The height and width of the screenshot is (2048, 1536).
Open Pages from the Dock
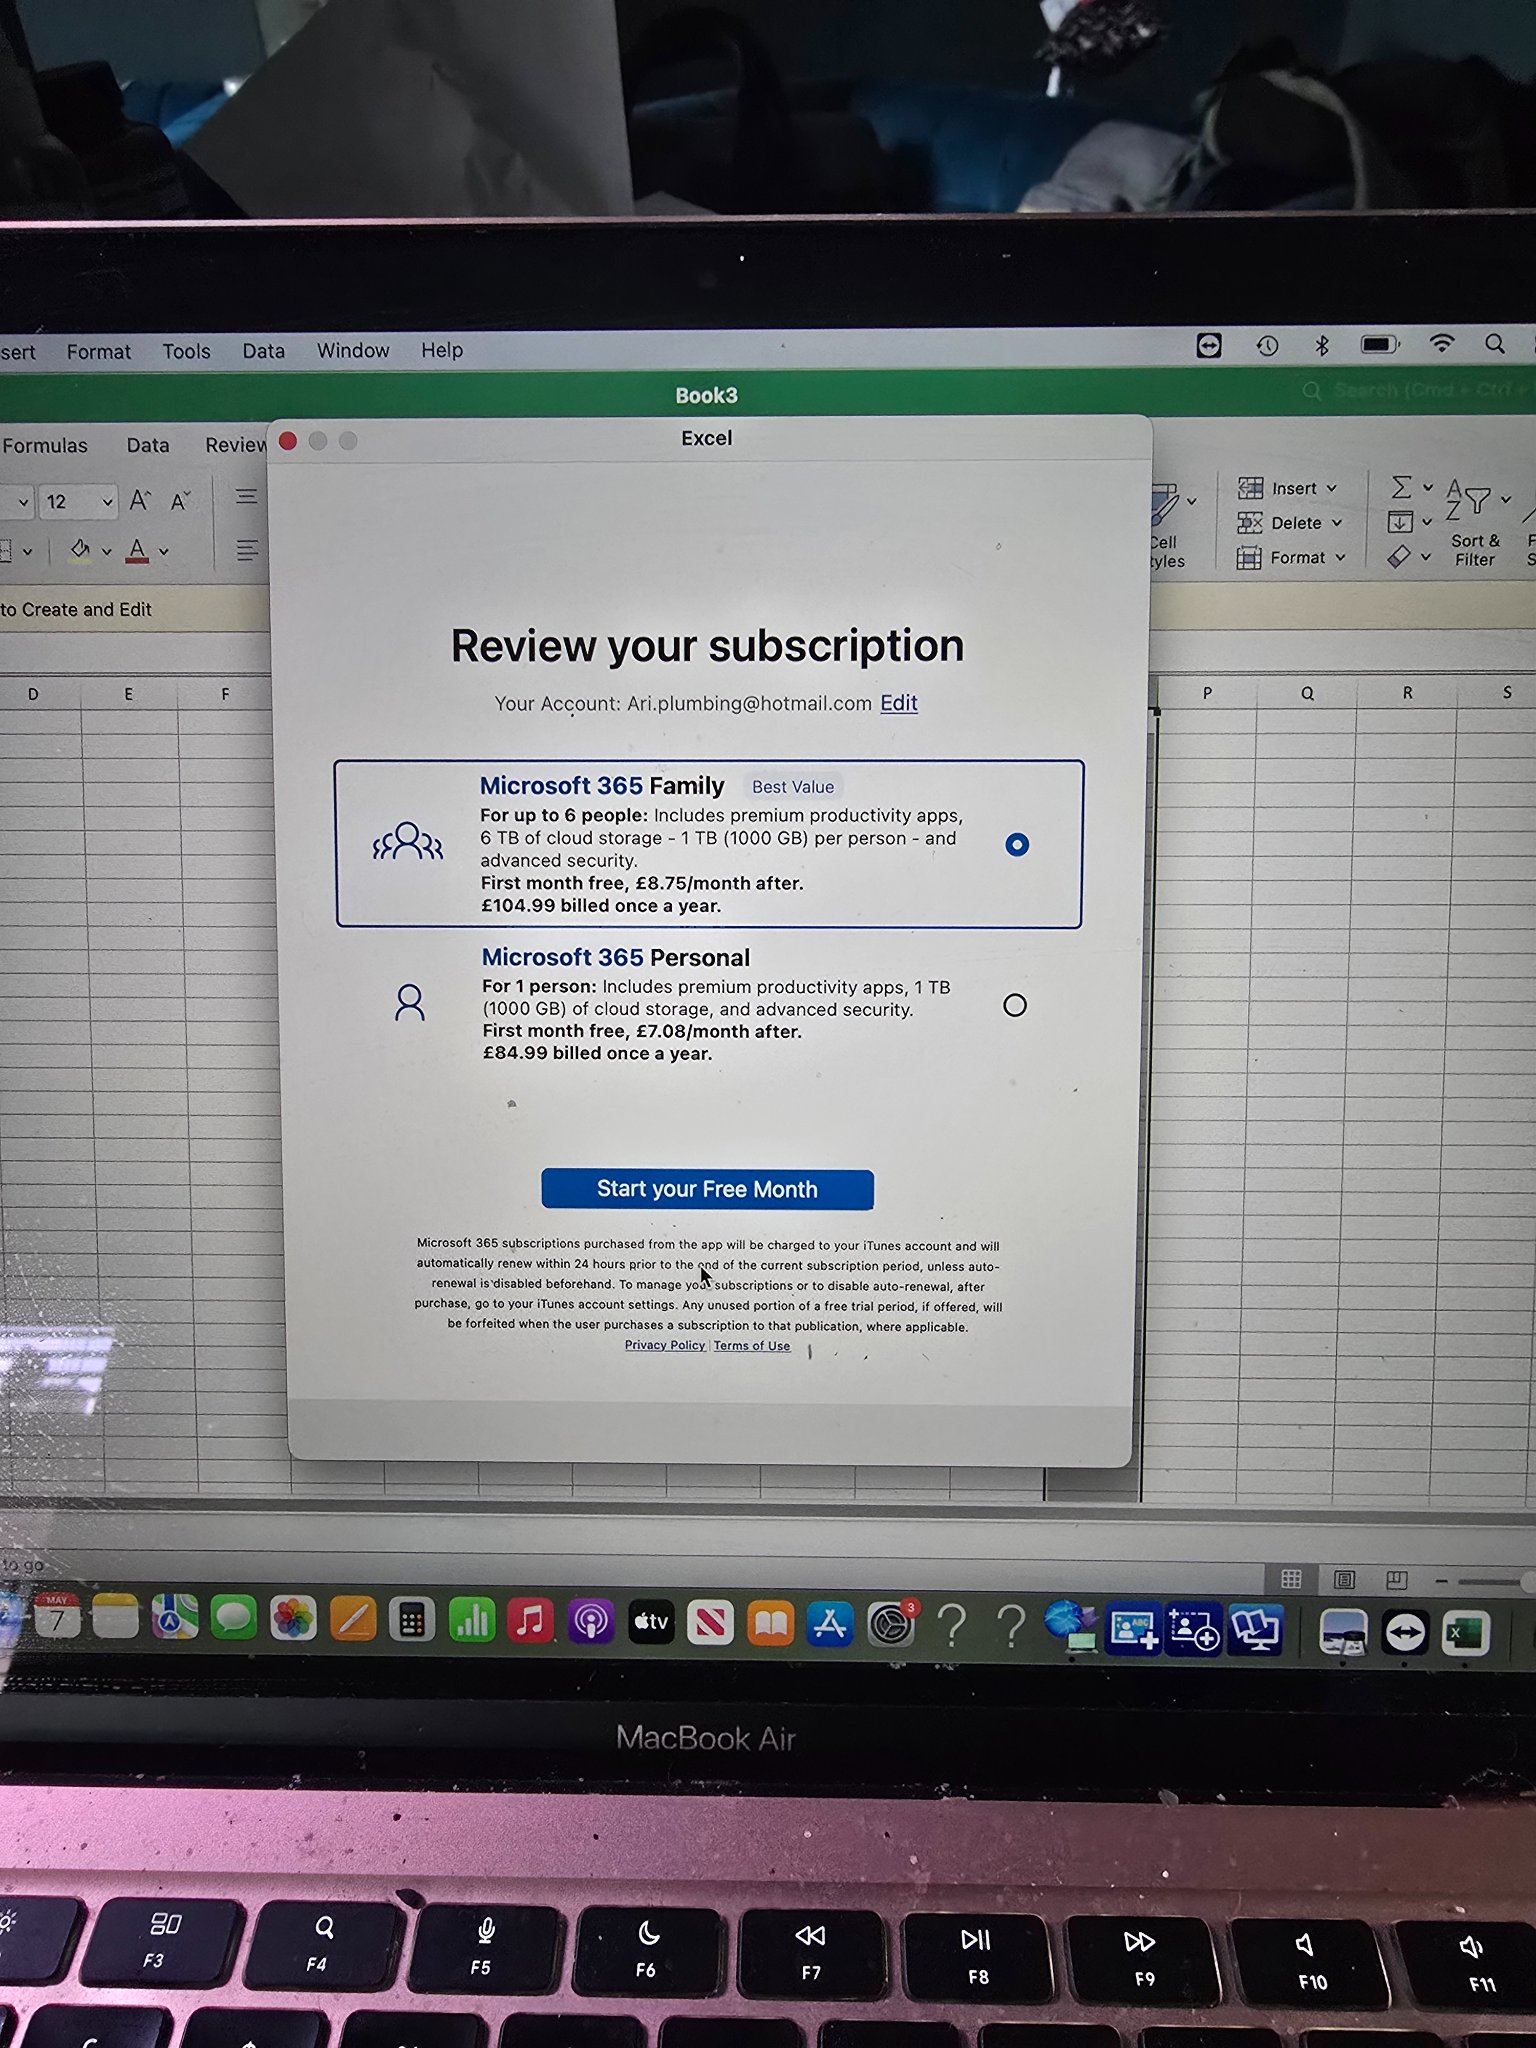(352, 1620)
